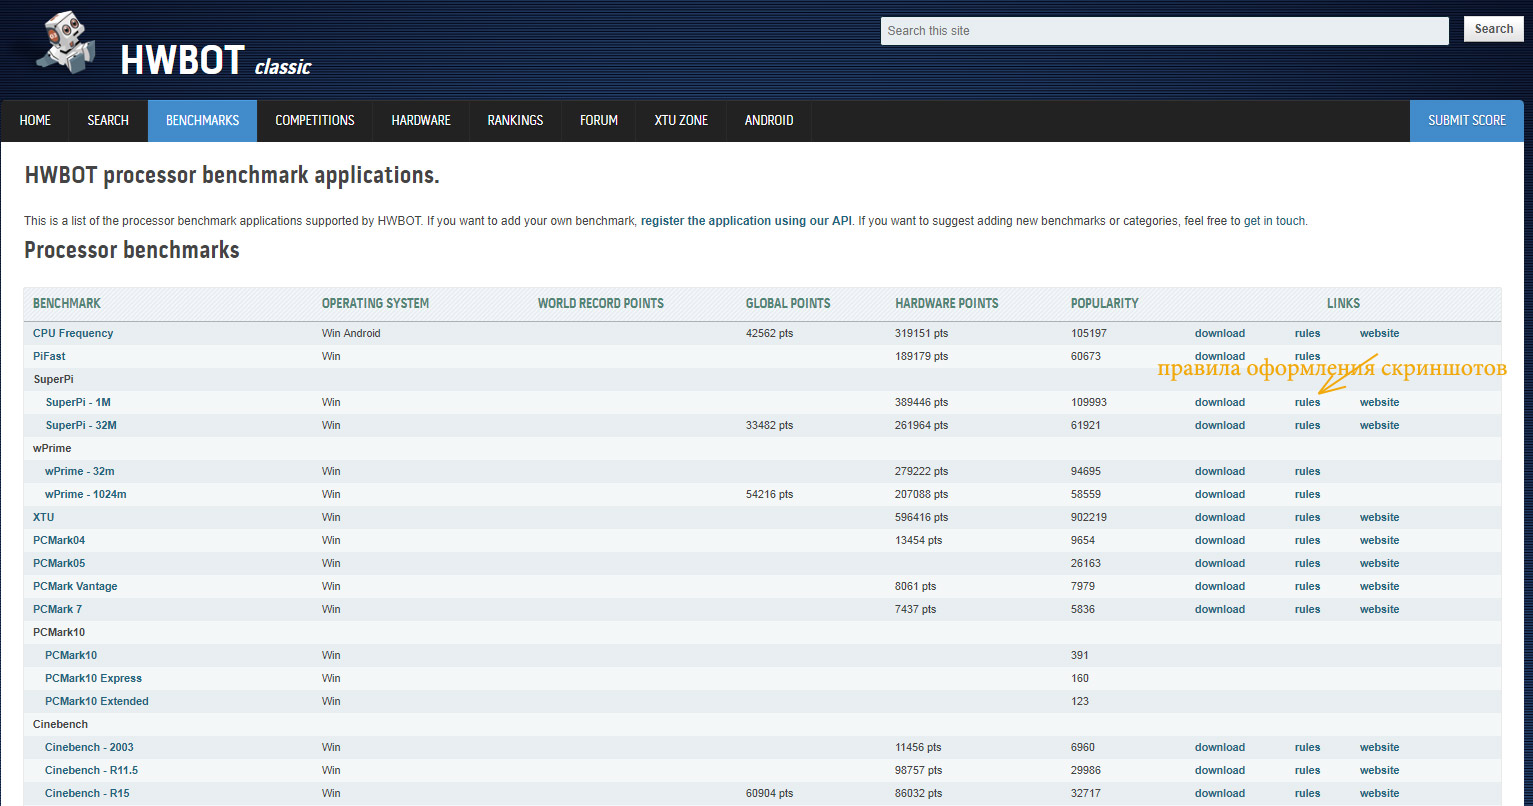Open the PCMark10 Extended benchmark

97,701
